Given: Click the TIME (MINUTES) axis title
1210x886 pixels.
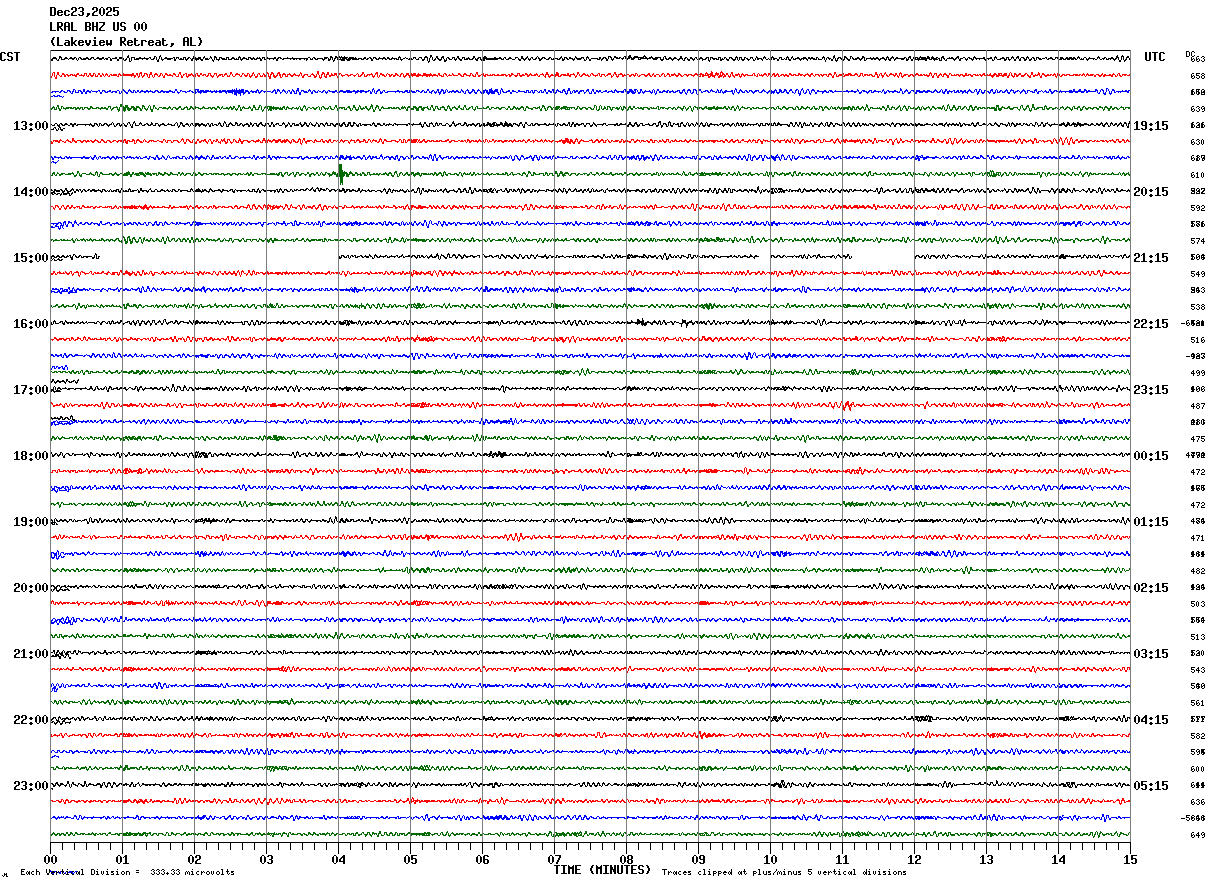Looking at the screenshot, I should (x=603, y=870).
